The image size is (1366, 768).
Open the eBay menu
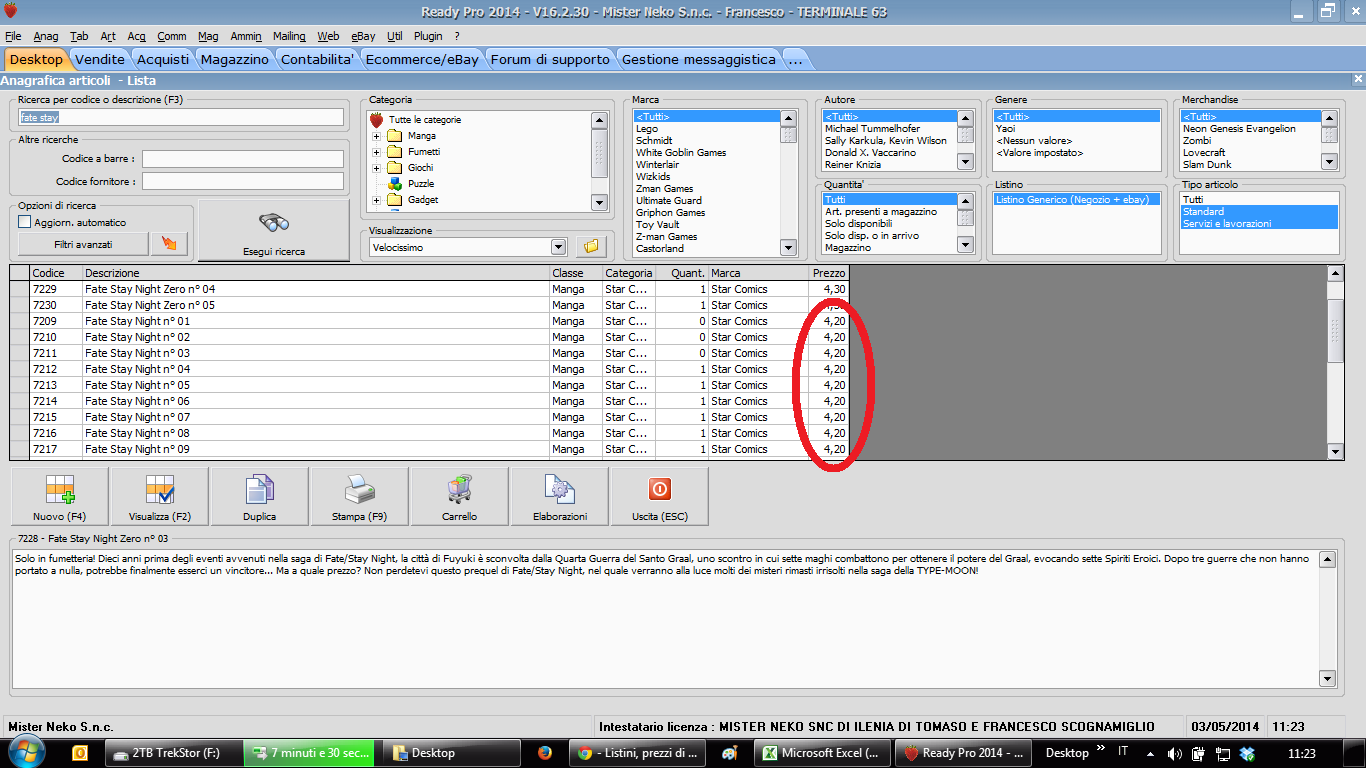coord(363,36)
